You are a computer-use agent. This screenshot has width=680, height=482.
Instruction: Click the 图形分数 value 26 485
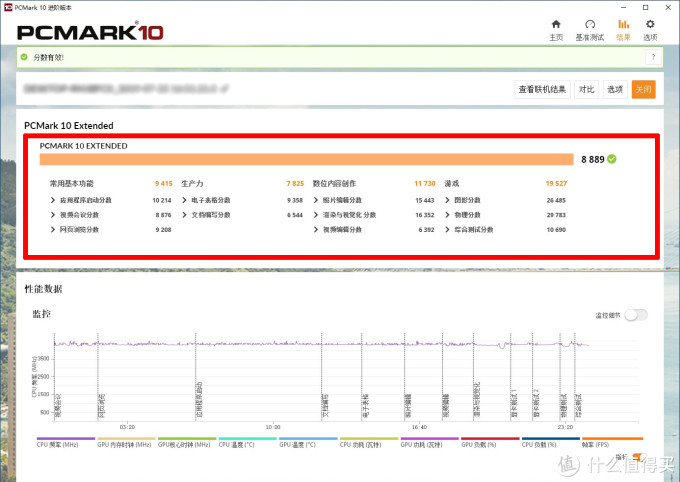[x=556, y=200]
